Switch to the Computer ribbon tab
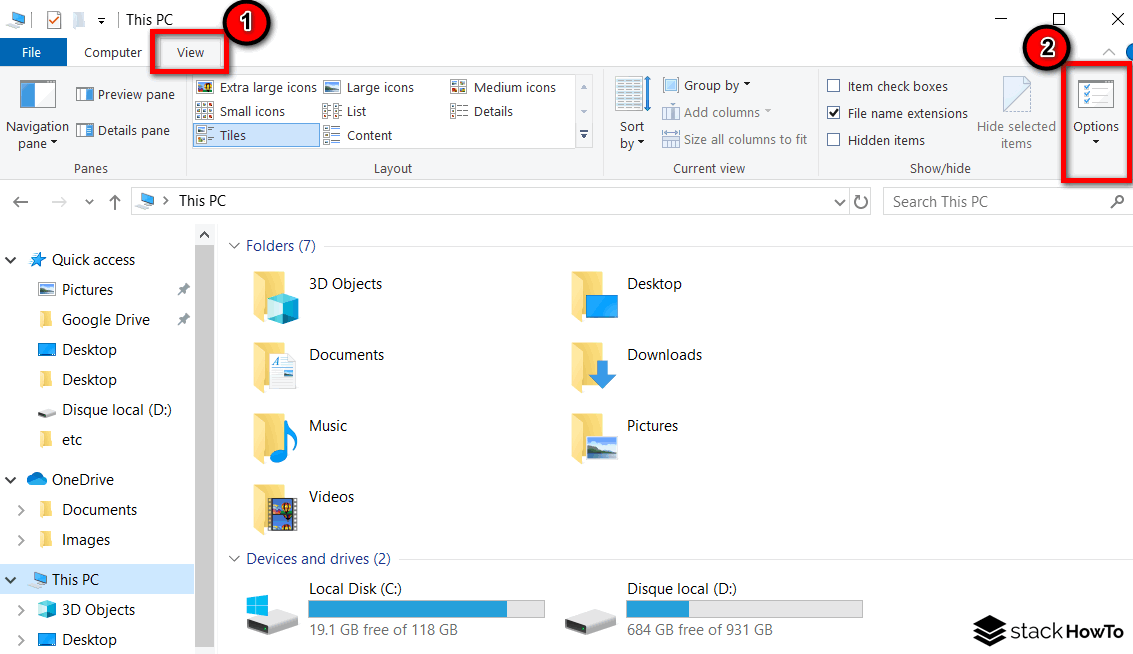 (112, 52)
